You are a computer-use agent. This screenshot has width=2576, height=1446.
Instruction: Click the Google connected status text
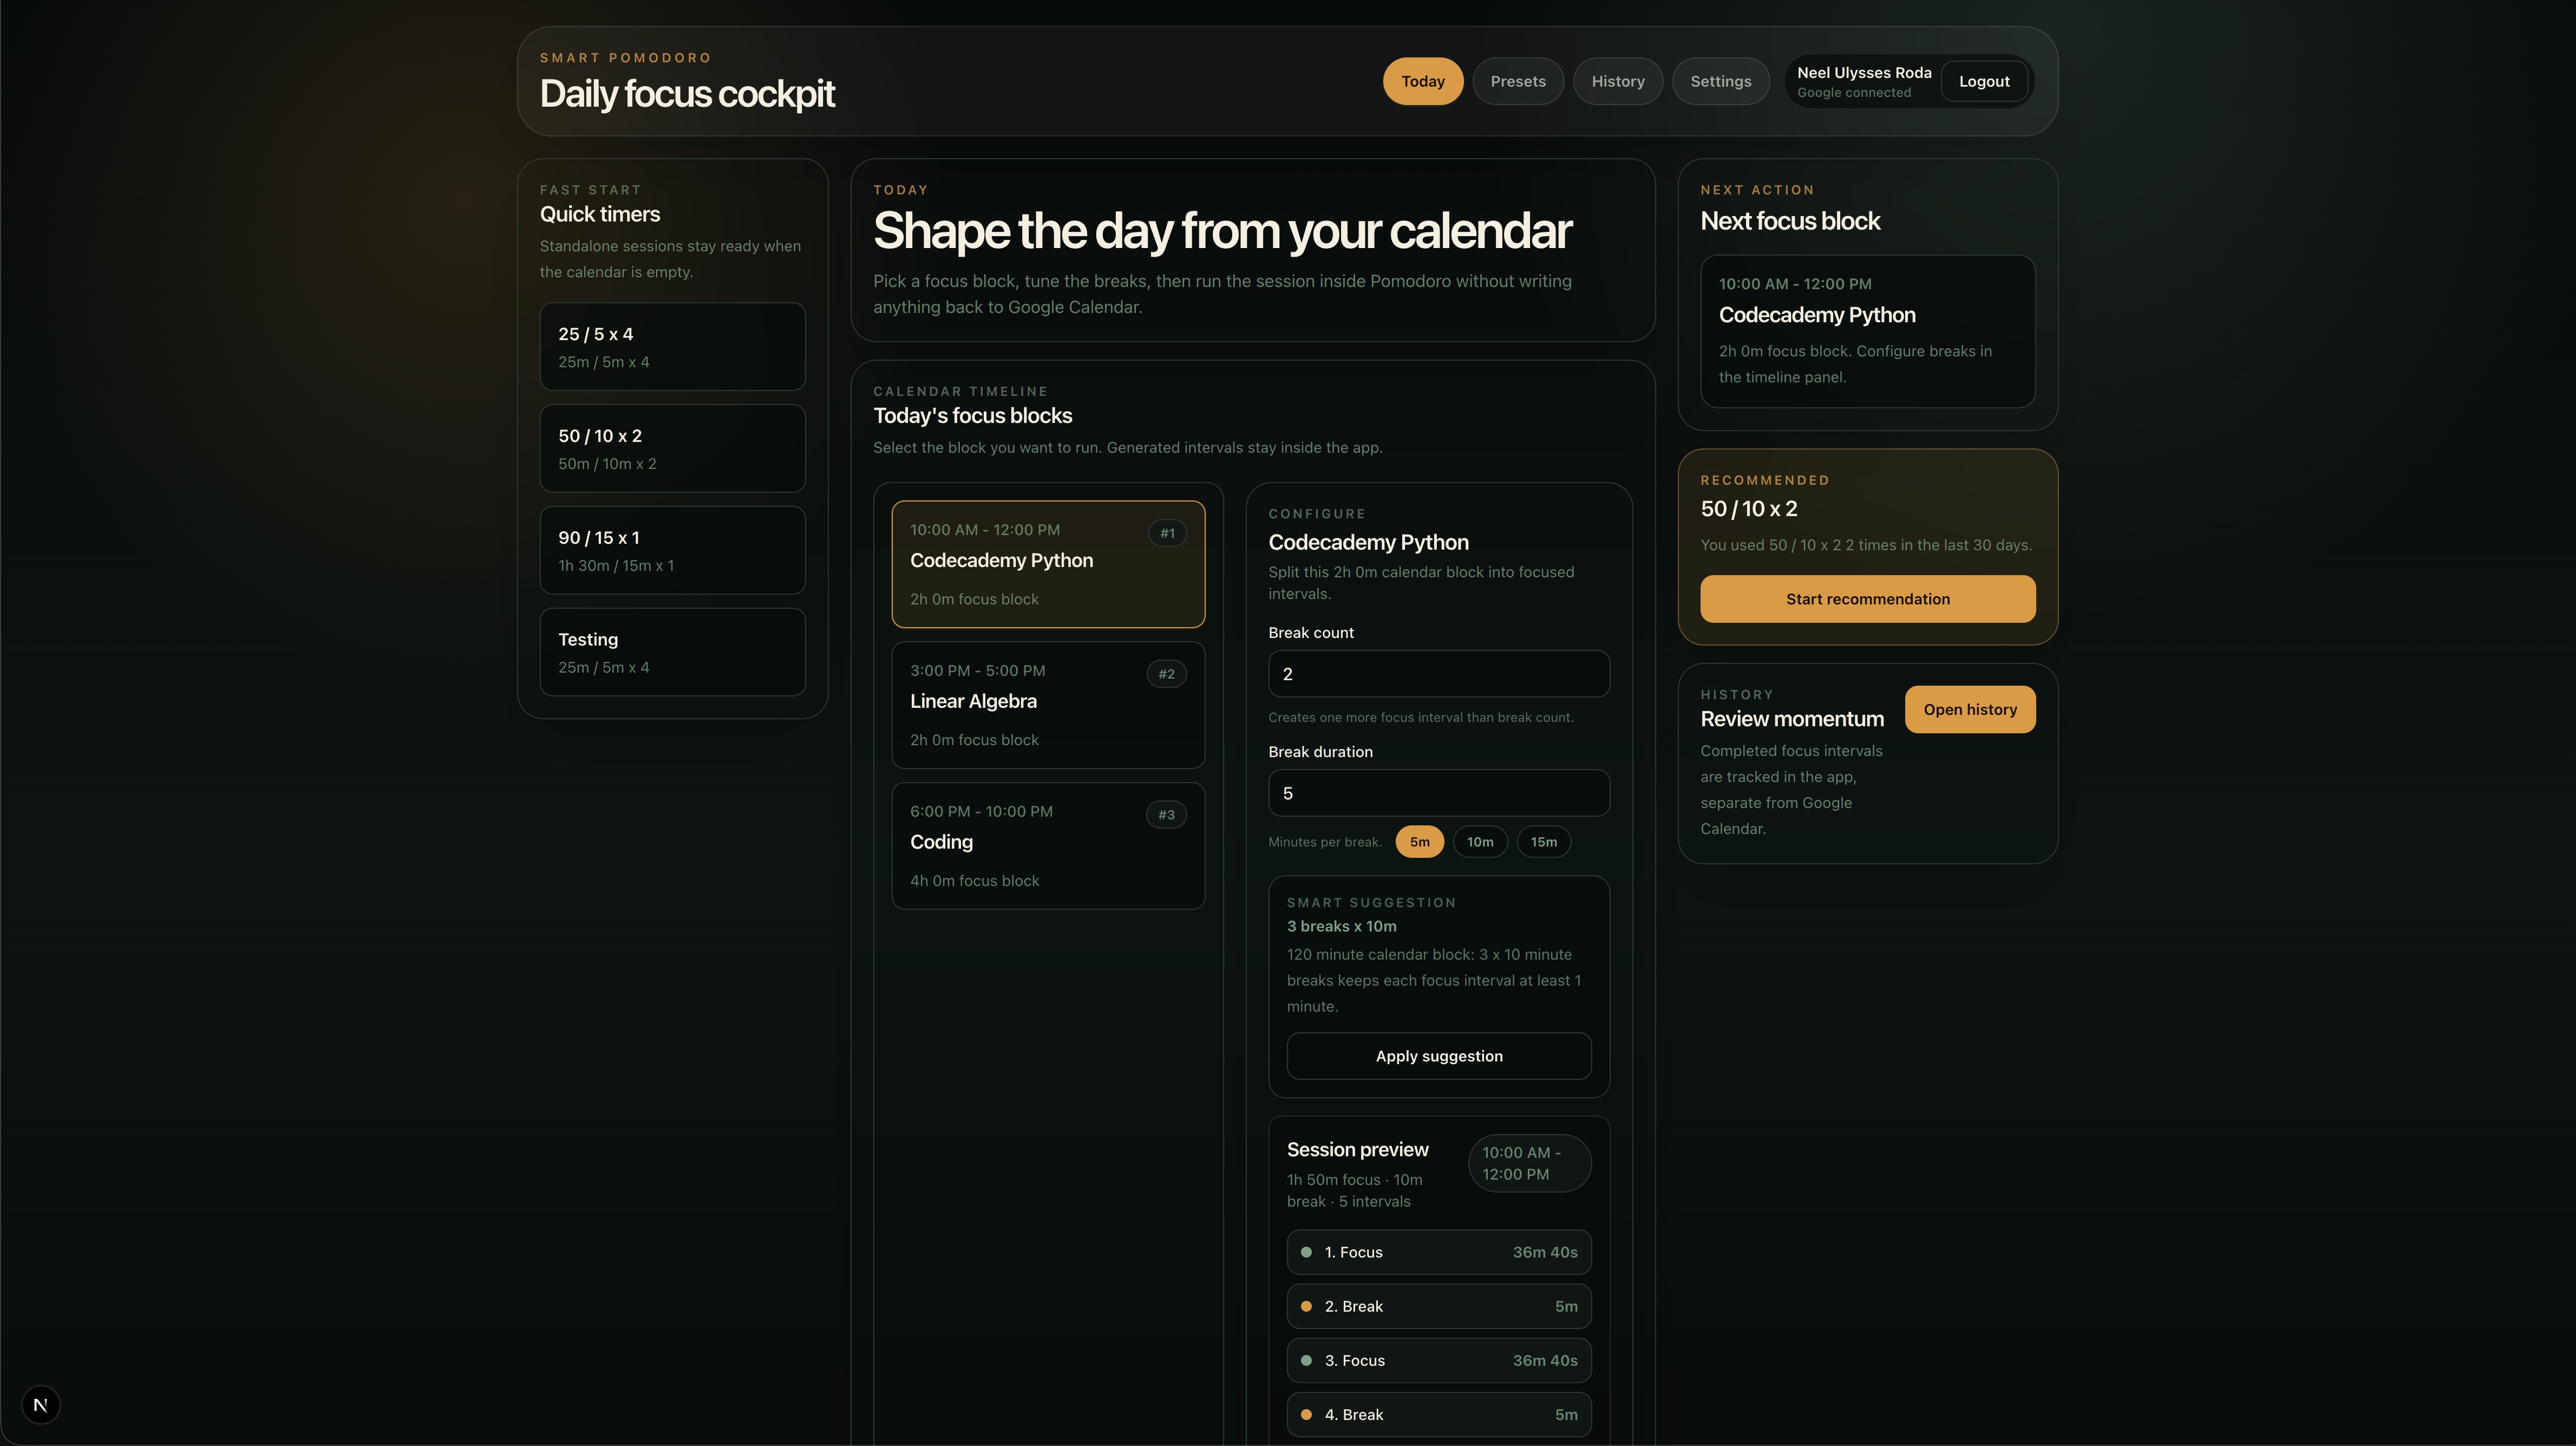coord(1853,92)
